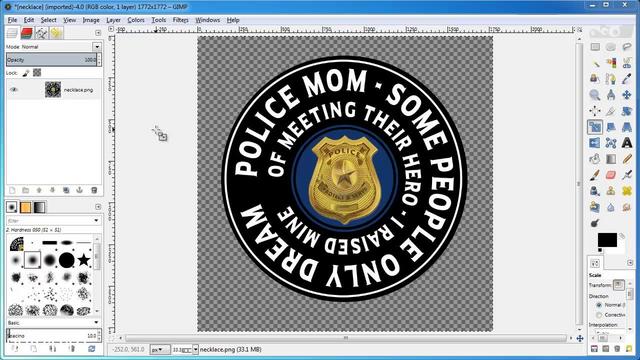640x360 pixels.
Task: Select the Alignment tool
Action: pos(595,111)
